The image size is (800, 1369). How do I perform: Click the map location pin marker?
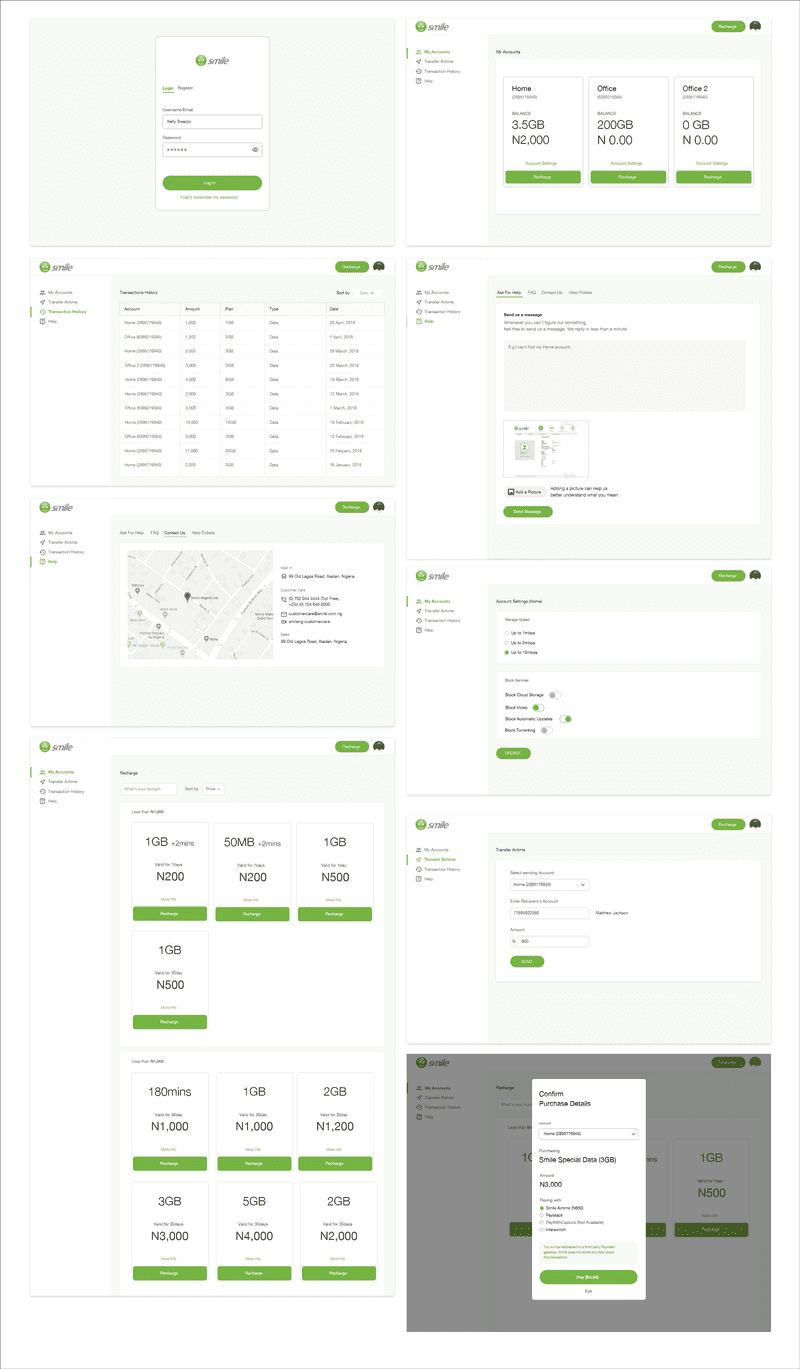point(187,597)
